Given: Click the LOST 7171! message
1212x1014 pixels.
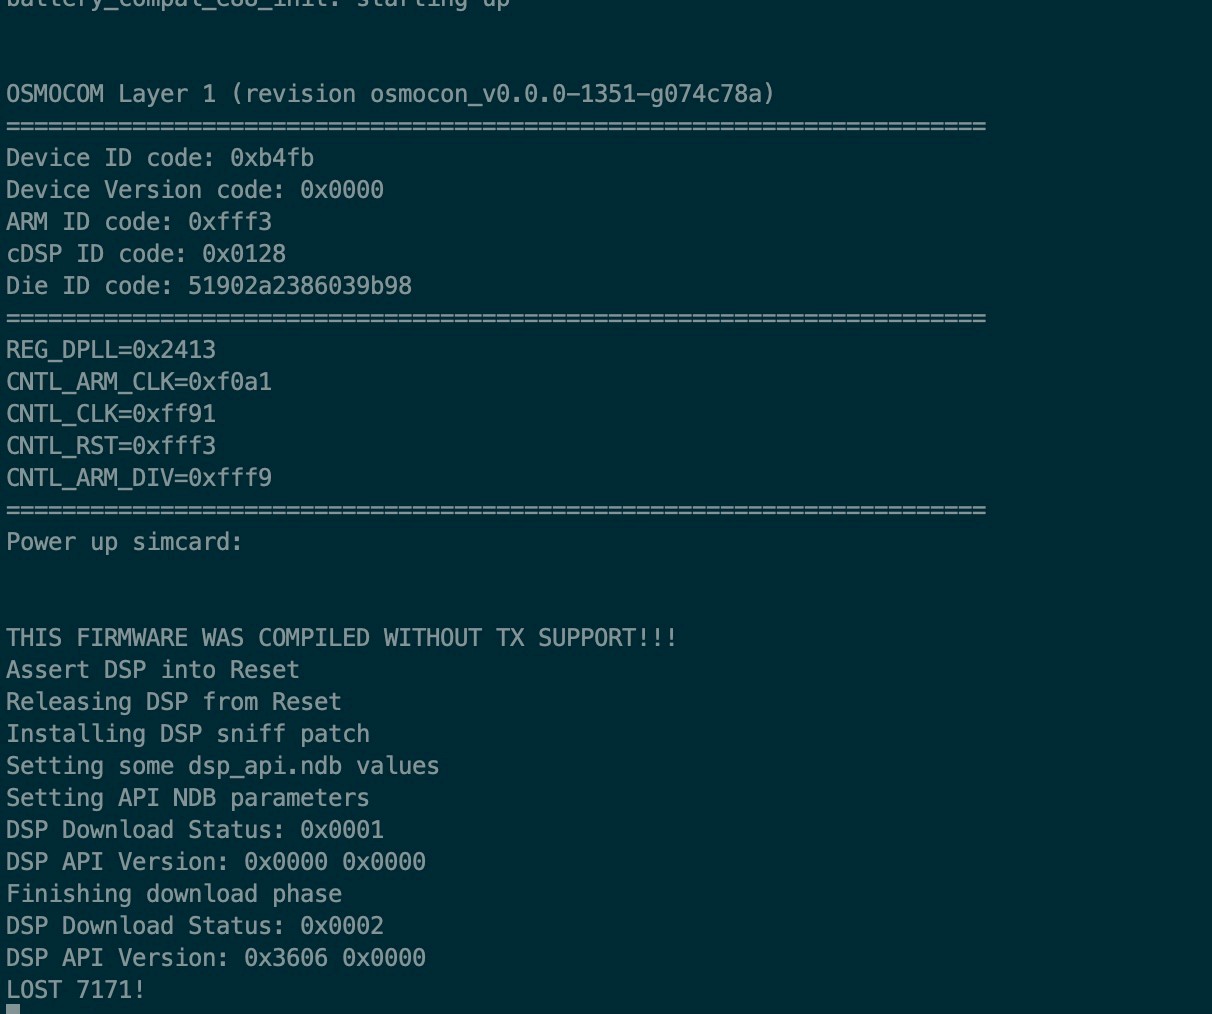Looking at the screenshot, I should 76,990.
